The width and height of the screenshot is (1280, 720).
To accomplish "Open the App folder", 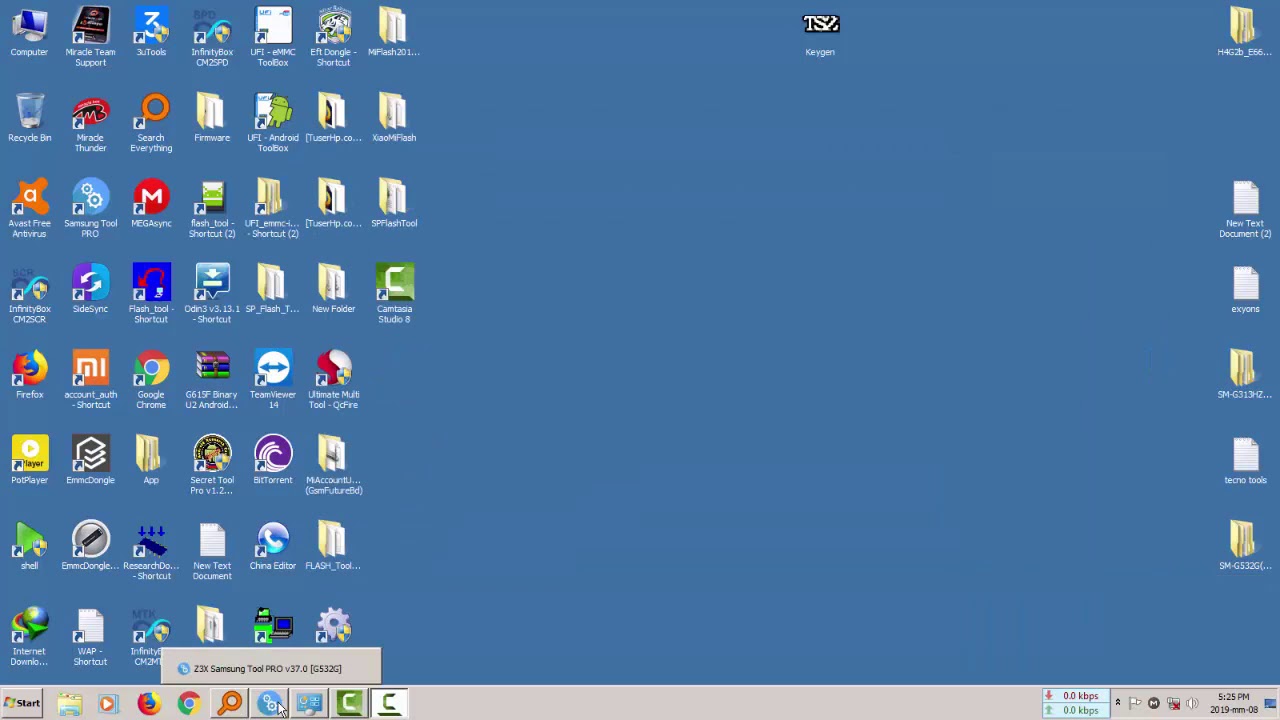I will tap(151, 460).
